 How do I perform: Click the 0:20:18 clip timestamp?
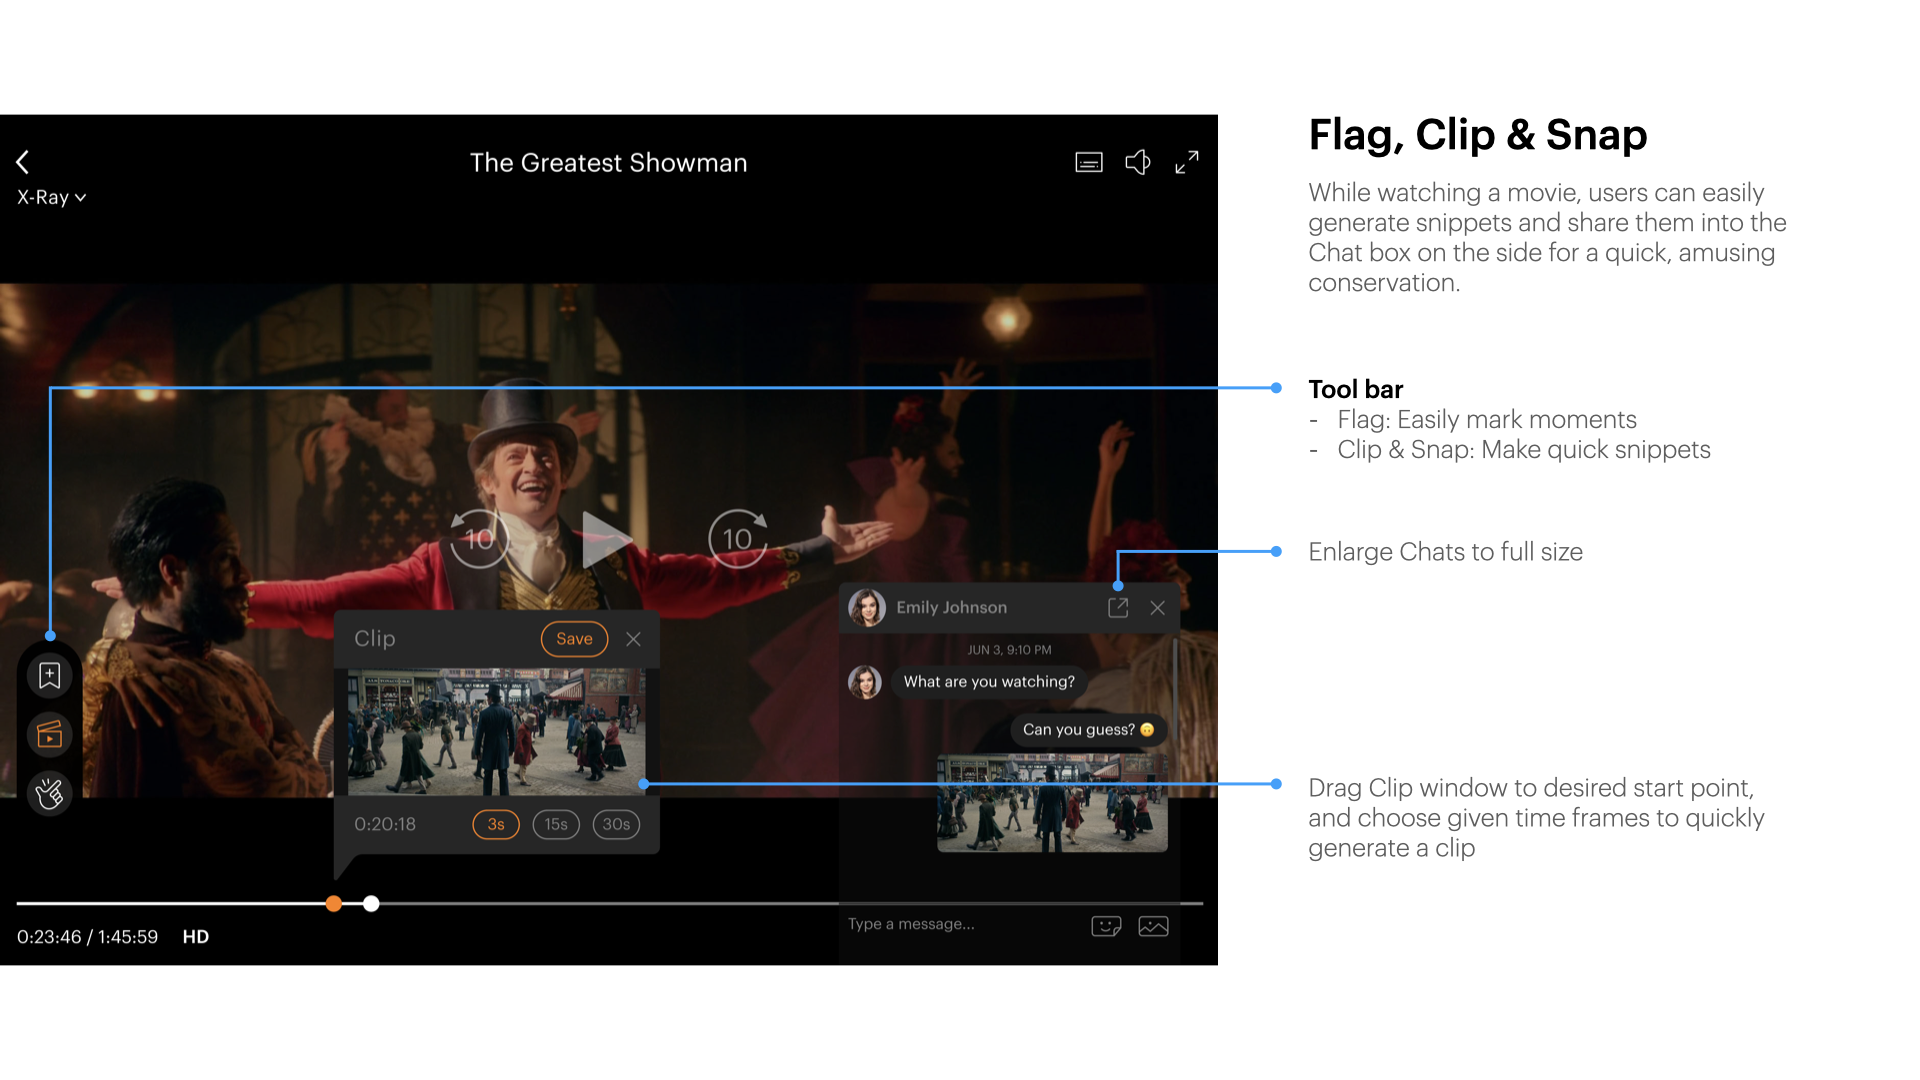pyautogui.click(x=385, y=824)
